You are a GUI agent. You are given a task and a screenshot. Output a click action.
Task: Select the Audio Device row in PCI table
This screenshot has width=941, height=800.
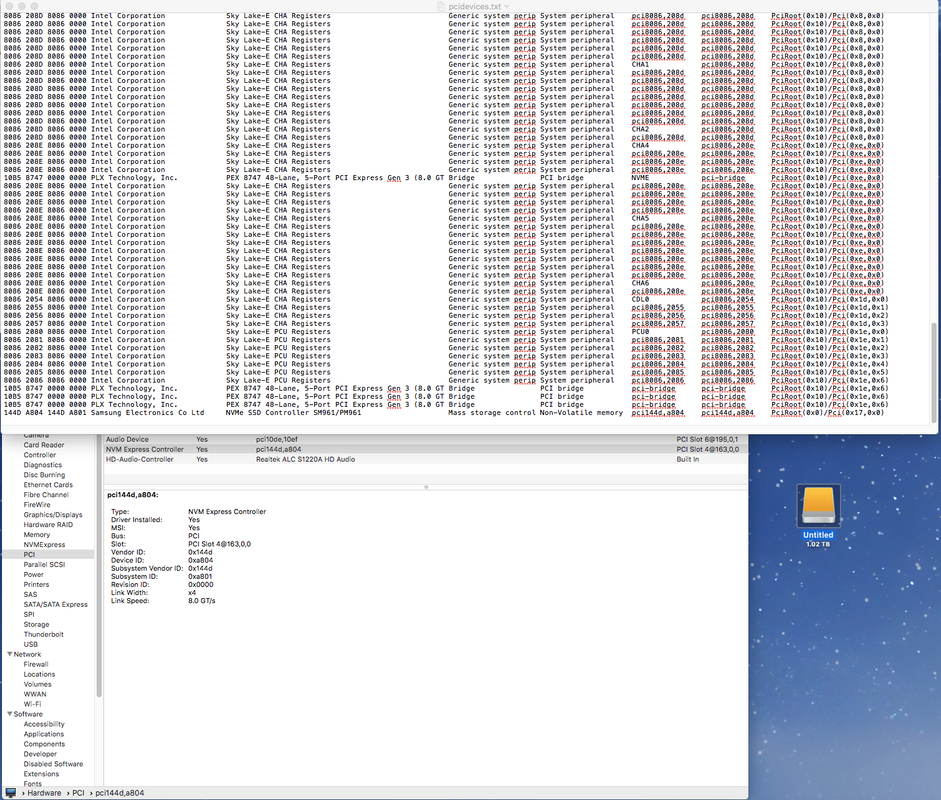425,439
